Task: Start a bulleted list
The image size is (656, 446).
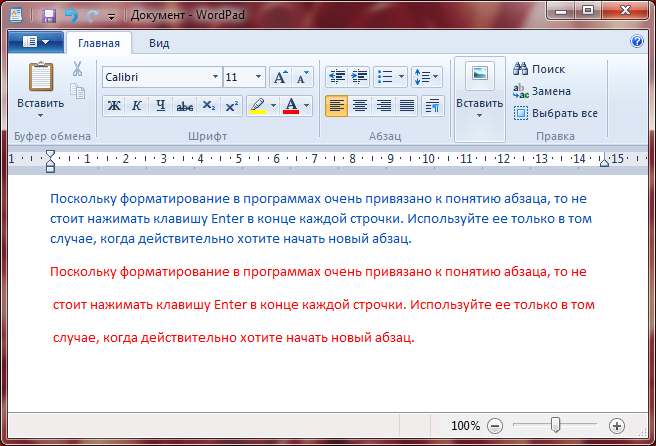Action: pos(385,77)
